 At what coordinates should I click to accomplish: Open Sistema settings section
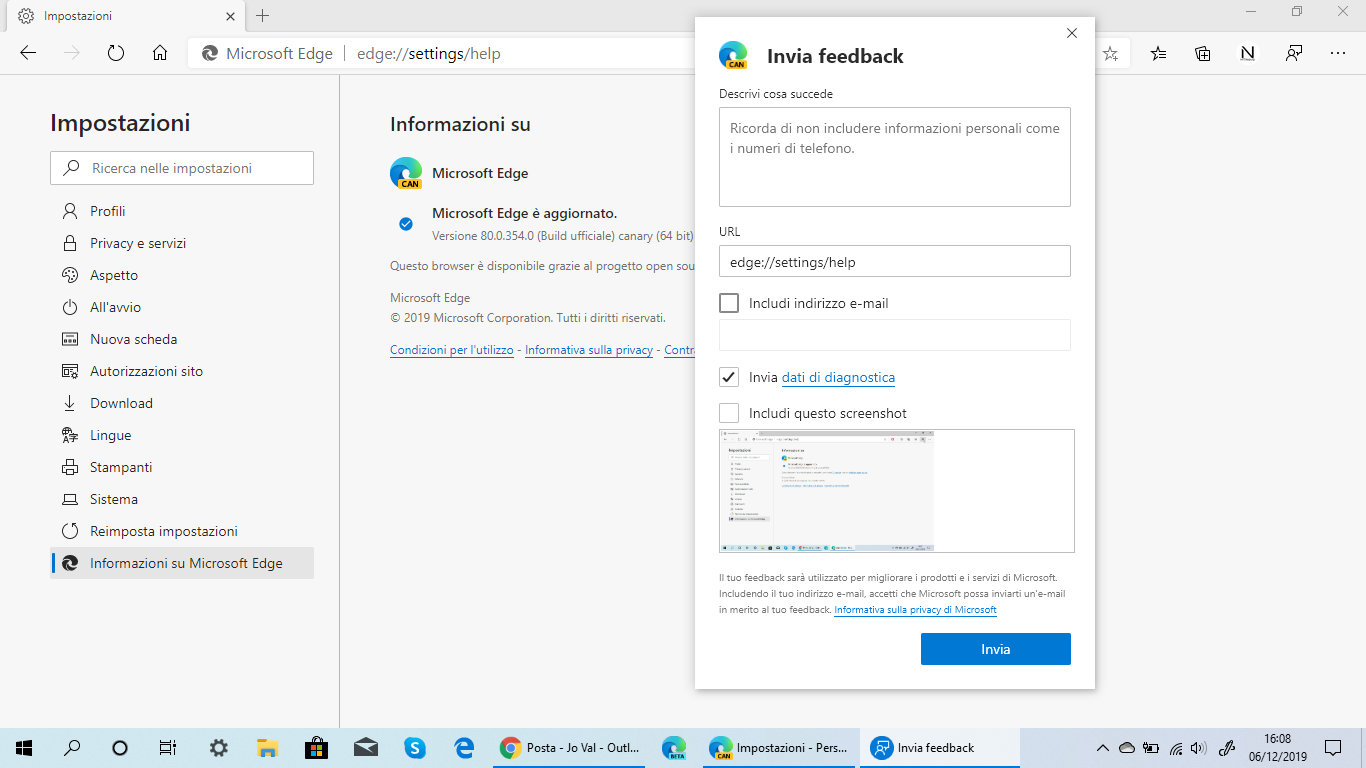[x=182, y=499]
